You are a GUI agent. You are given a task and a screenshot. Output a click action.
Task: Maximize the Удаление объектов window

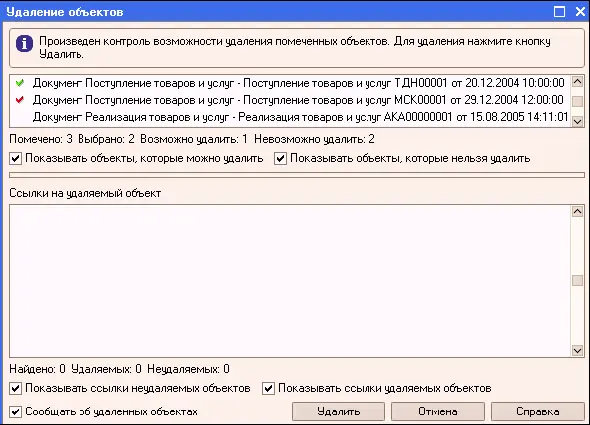[560, 12]
